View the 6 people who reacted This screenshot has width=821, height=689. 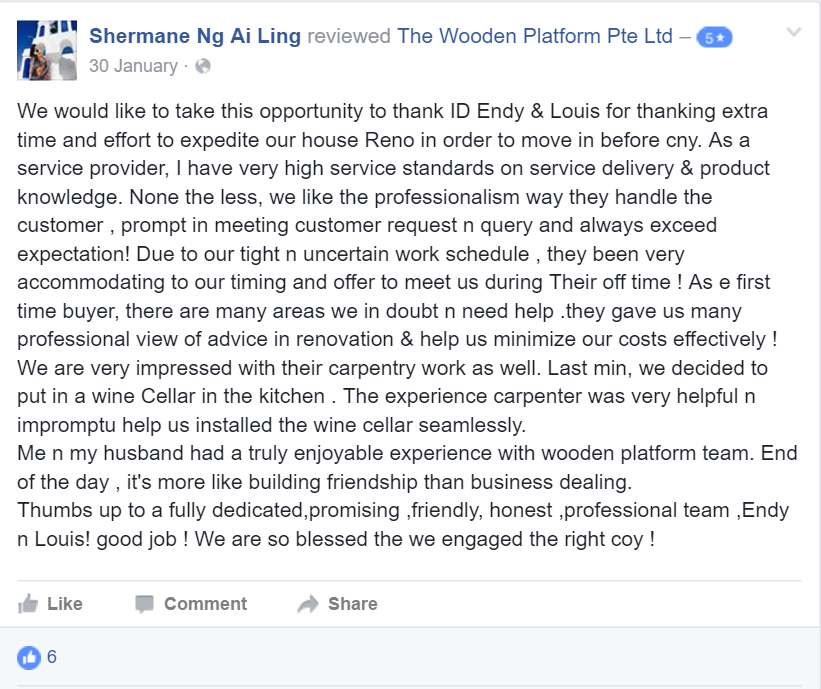pyautogui.click(x=48, y=658)
